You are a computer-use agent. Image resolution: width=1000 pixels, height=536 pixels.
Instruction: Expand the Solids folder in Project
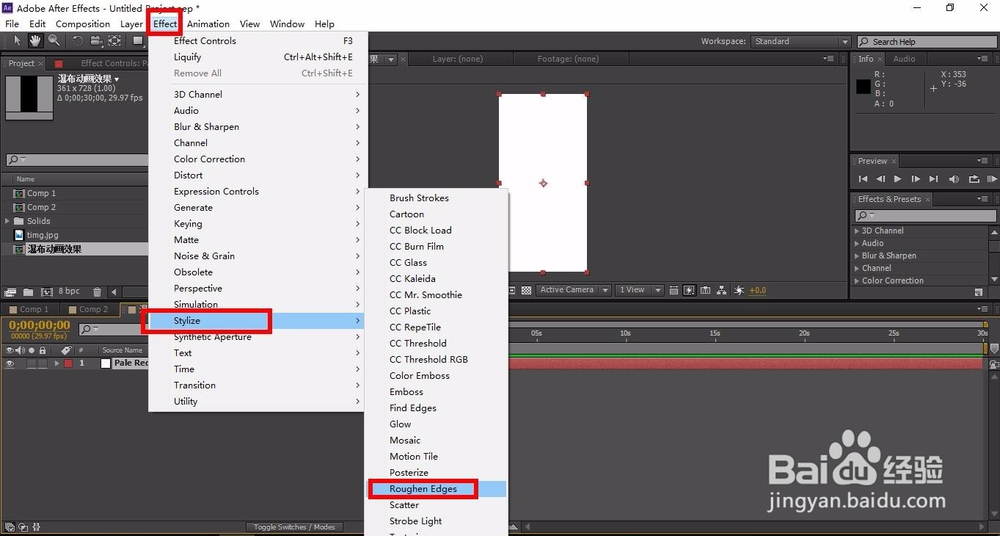point(7,221)
